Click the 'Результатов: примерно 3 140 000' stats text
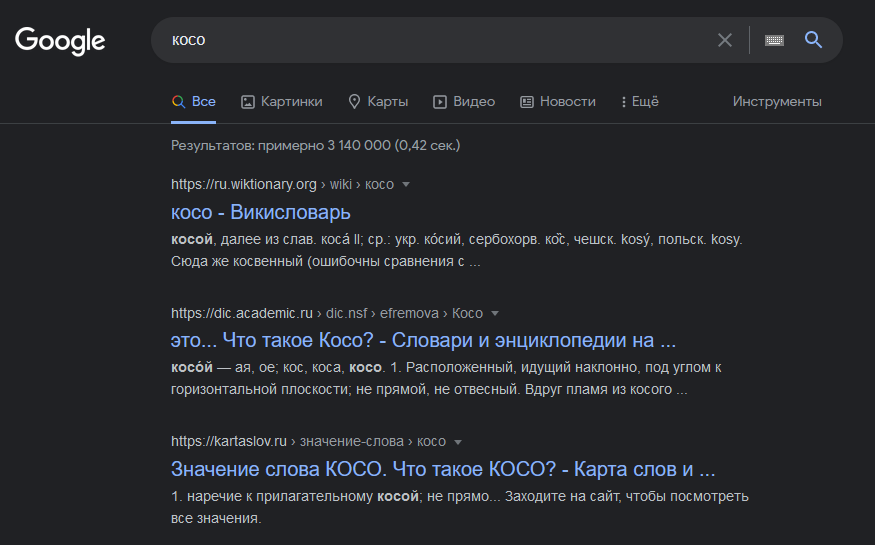Image resolution: width=875 pixels, height=545 pixels. (x=316, y=146)
